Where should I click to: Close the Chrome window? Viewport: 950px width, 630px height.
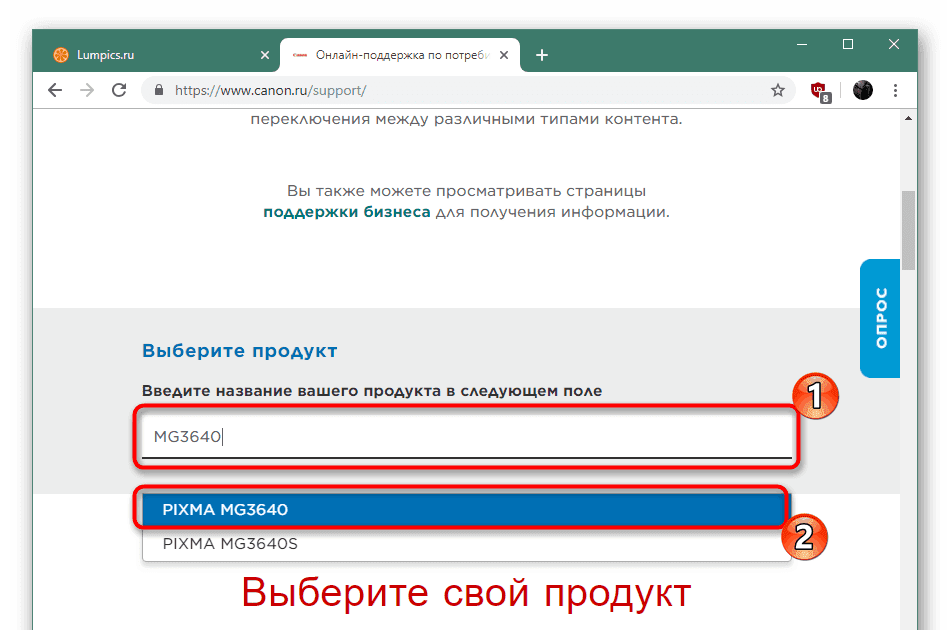click(x=894, y=44)
